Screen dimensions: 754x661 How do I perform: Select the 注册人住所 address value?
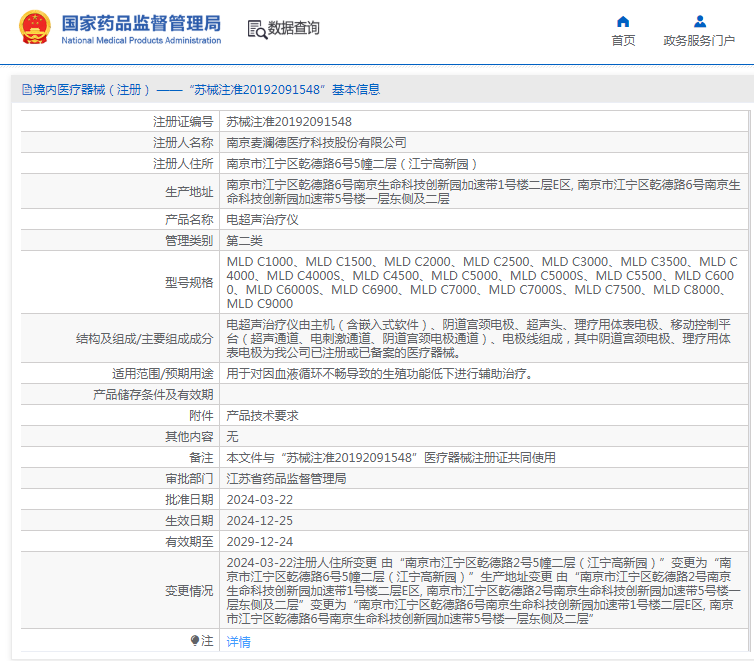[x=352, y=164]
